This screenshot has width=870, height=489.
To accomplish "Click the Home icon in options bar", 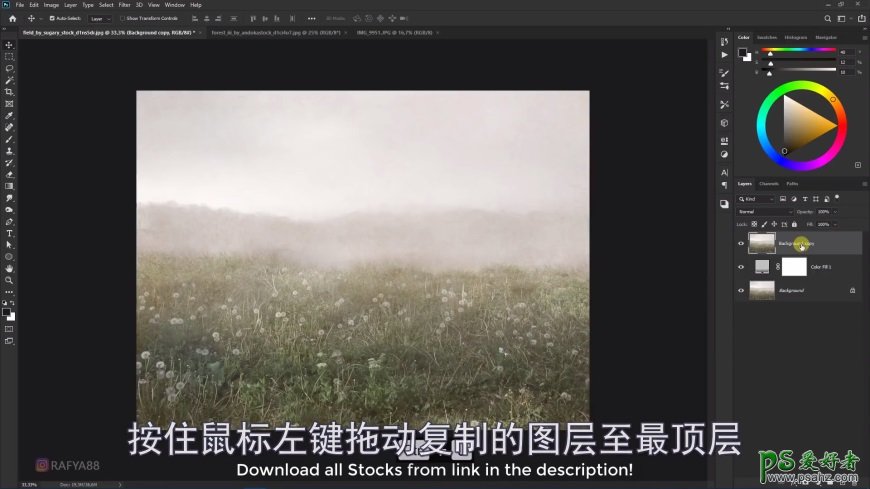I will coord(12,18).
